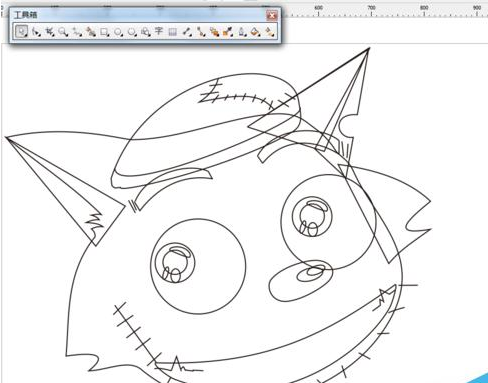This screenshot has width=488, height=383.
Task: Activate the interactive Blend tool
Action: [x=214, y=32]
